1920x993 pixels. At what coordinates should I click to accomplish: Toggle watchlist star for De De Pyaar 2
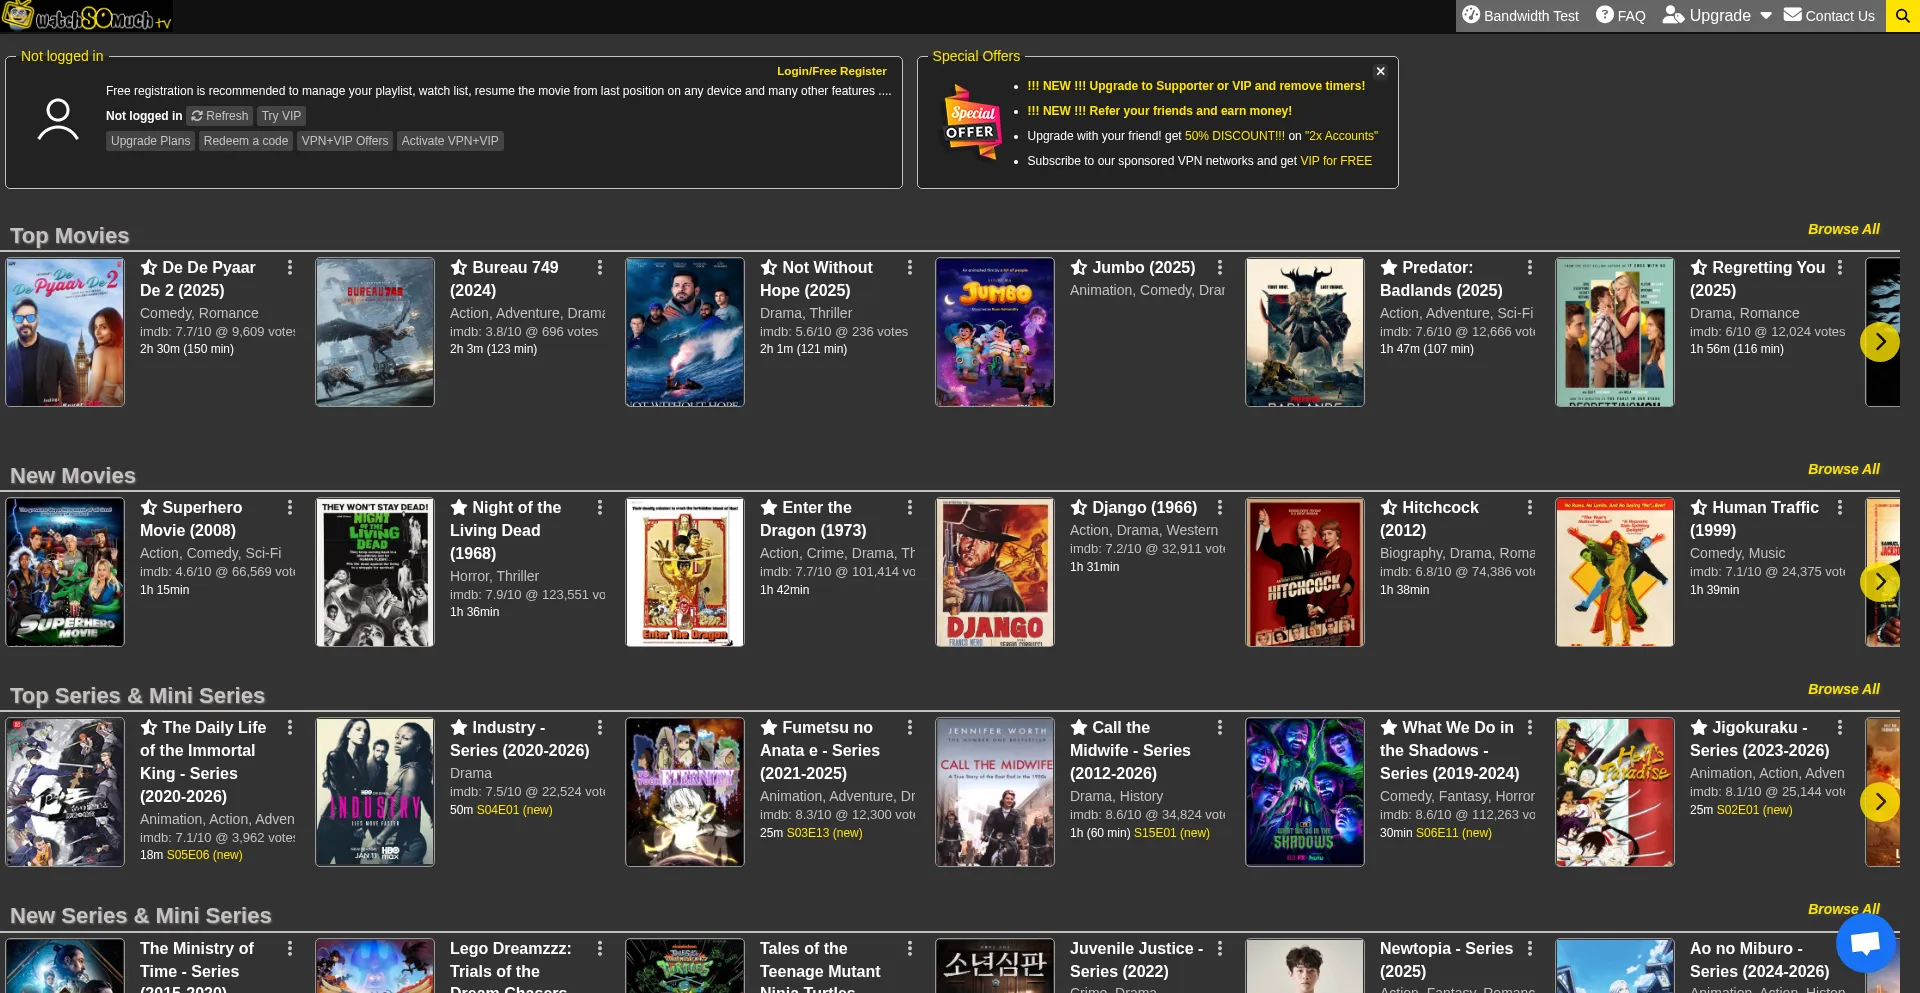click(x=149, y=268)
